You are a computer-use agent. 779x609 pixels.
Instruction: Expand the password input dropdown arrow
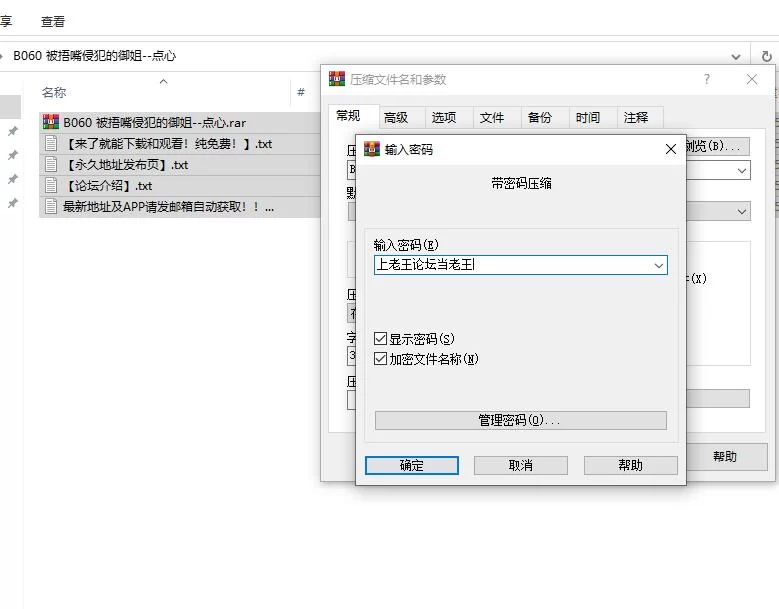pos(658,265)
